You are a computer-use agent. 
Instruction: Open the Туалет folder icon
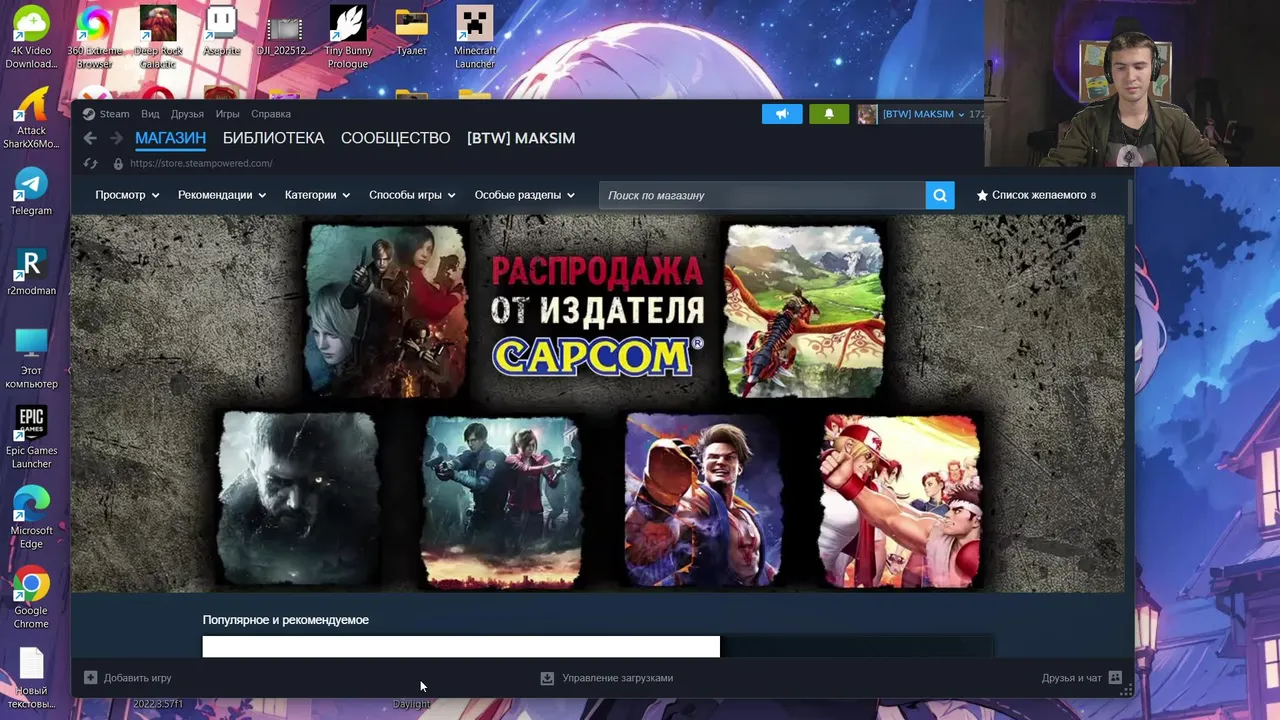(x=411, y=31)
